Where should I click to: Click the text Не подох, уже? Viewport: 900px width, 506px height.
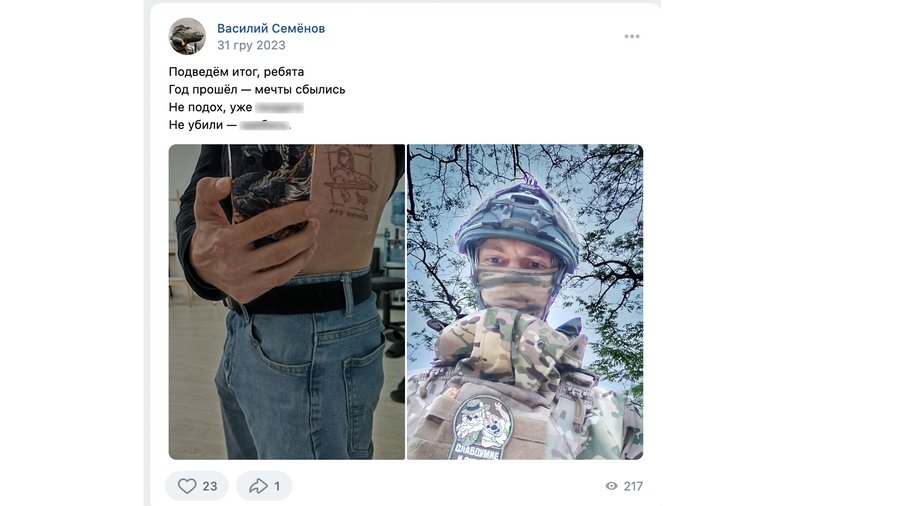210,107
